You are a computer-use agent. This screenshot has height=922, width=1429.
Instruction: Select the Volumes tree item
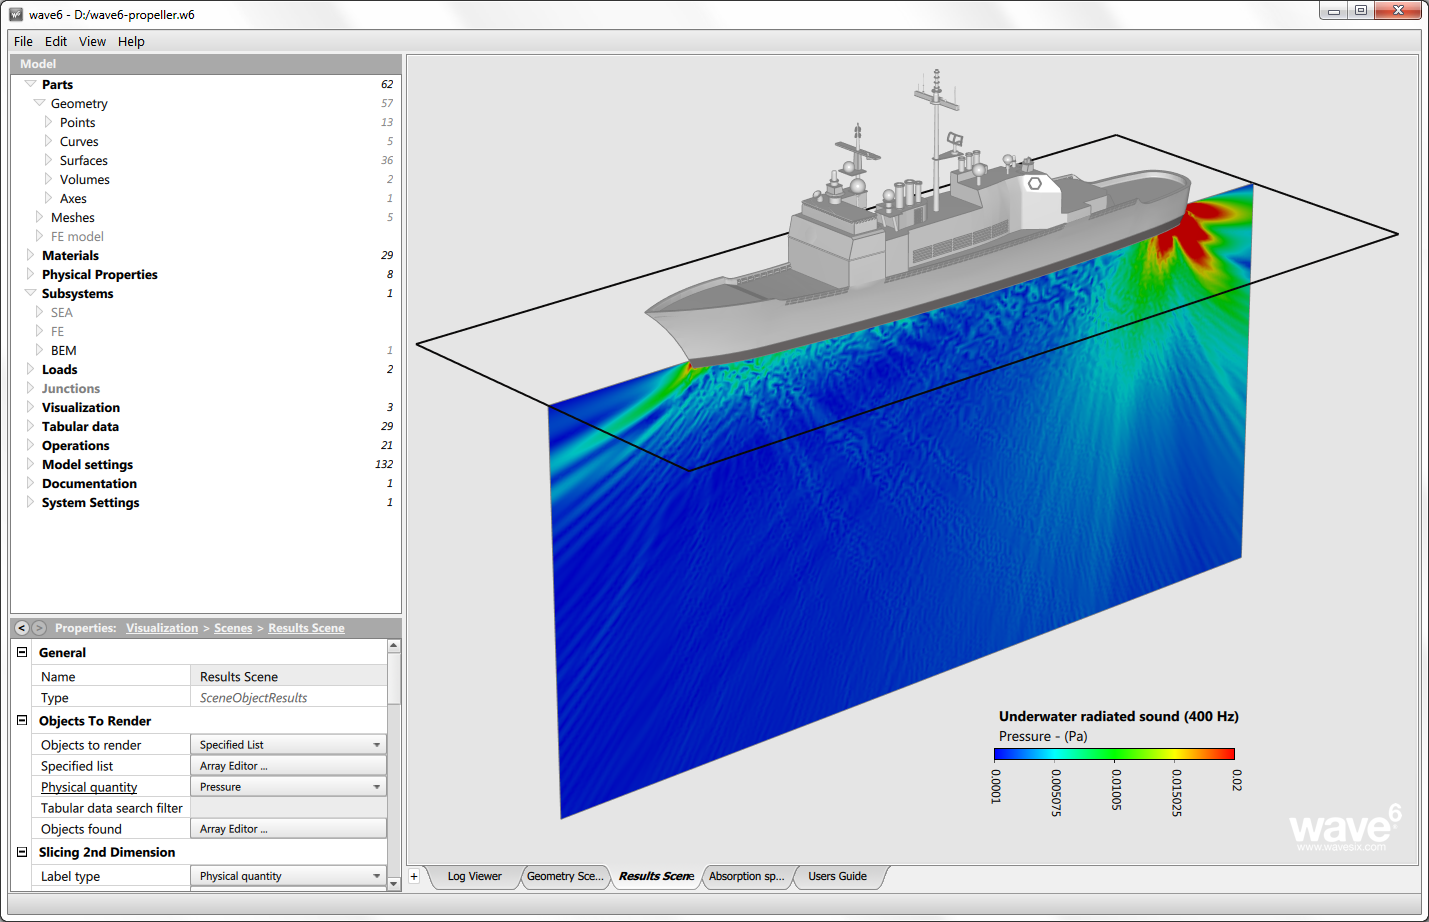(x=85, y=179)
